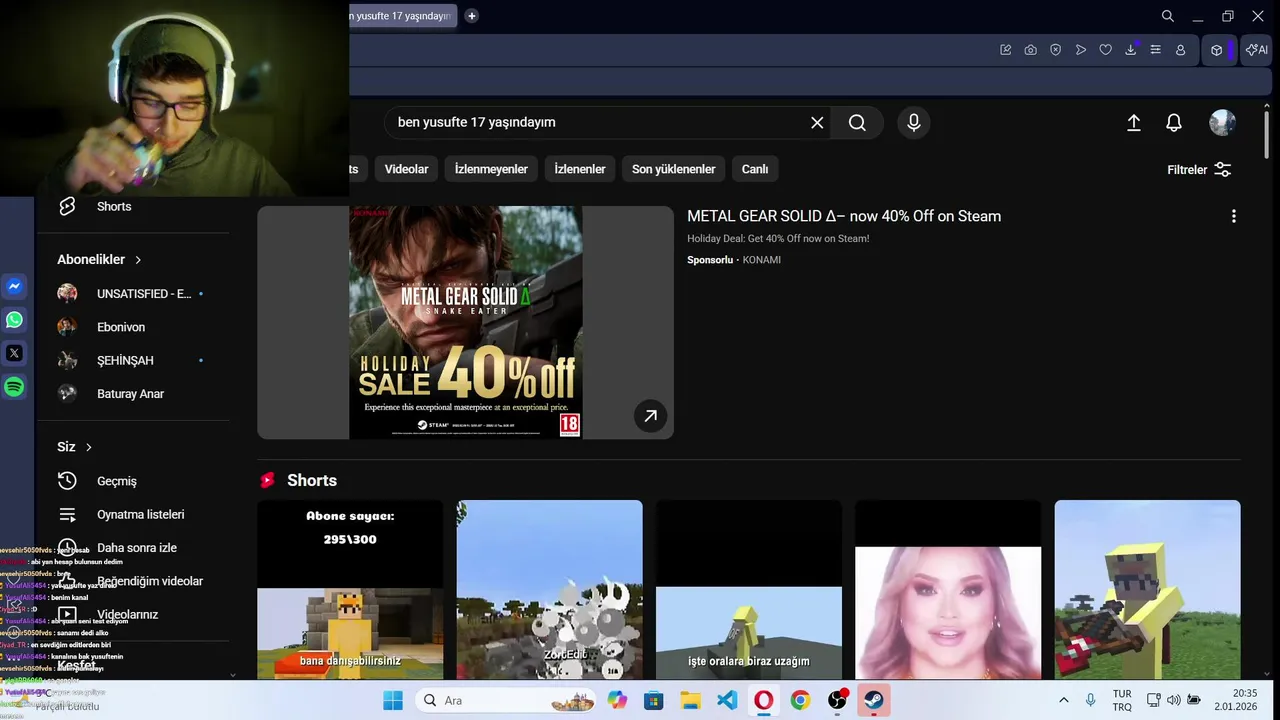This screenshot has width=1280, height=720.
Task: Open the YouTube account avatar menu
Action: 1222,122
